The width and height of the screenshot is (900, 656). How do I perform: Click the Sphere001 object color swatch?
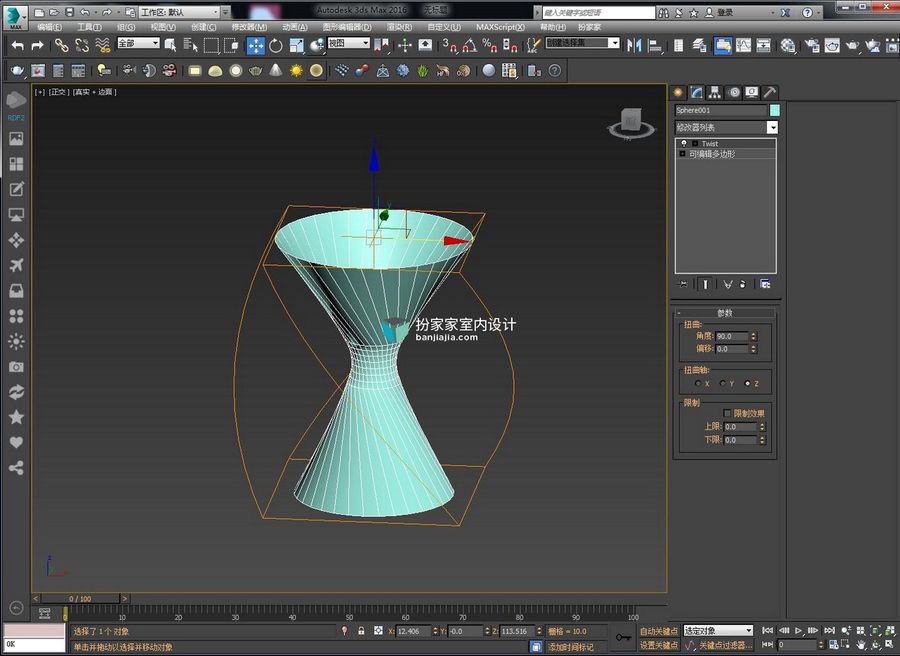[x=774, y=110]
